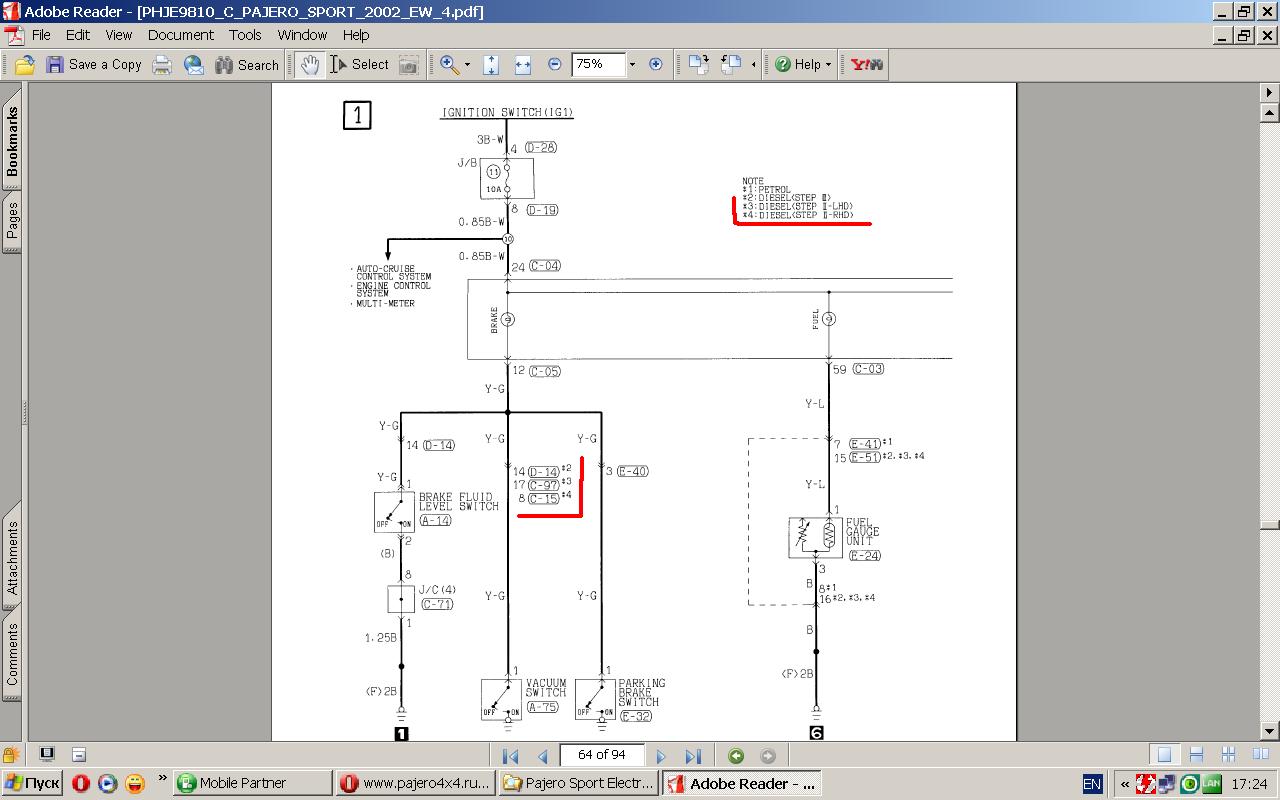This screenshot has width=1280, height=800.
Task: Click the Zoom Out minus button
Action: [555, 65]
